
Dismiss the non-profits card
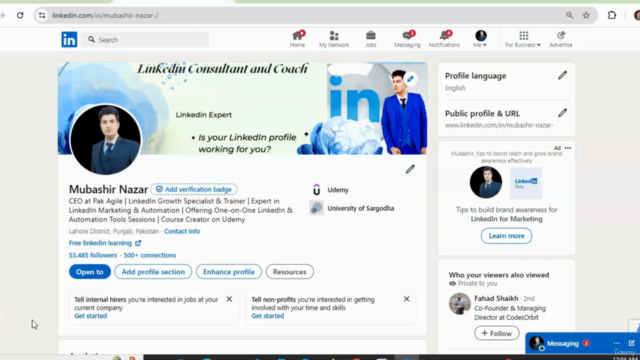point(407,299)
